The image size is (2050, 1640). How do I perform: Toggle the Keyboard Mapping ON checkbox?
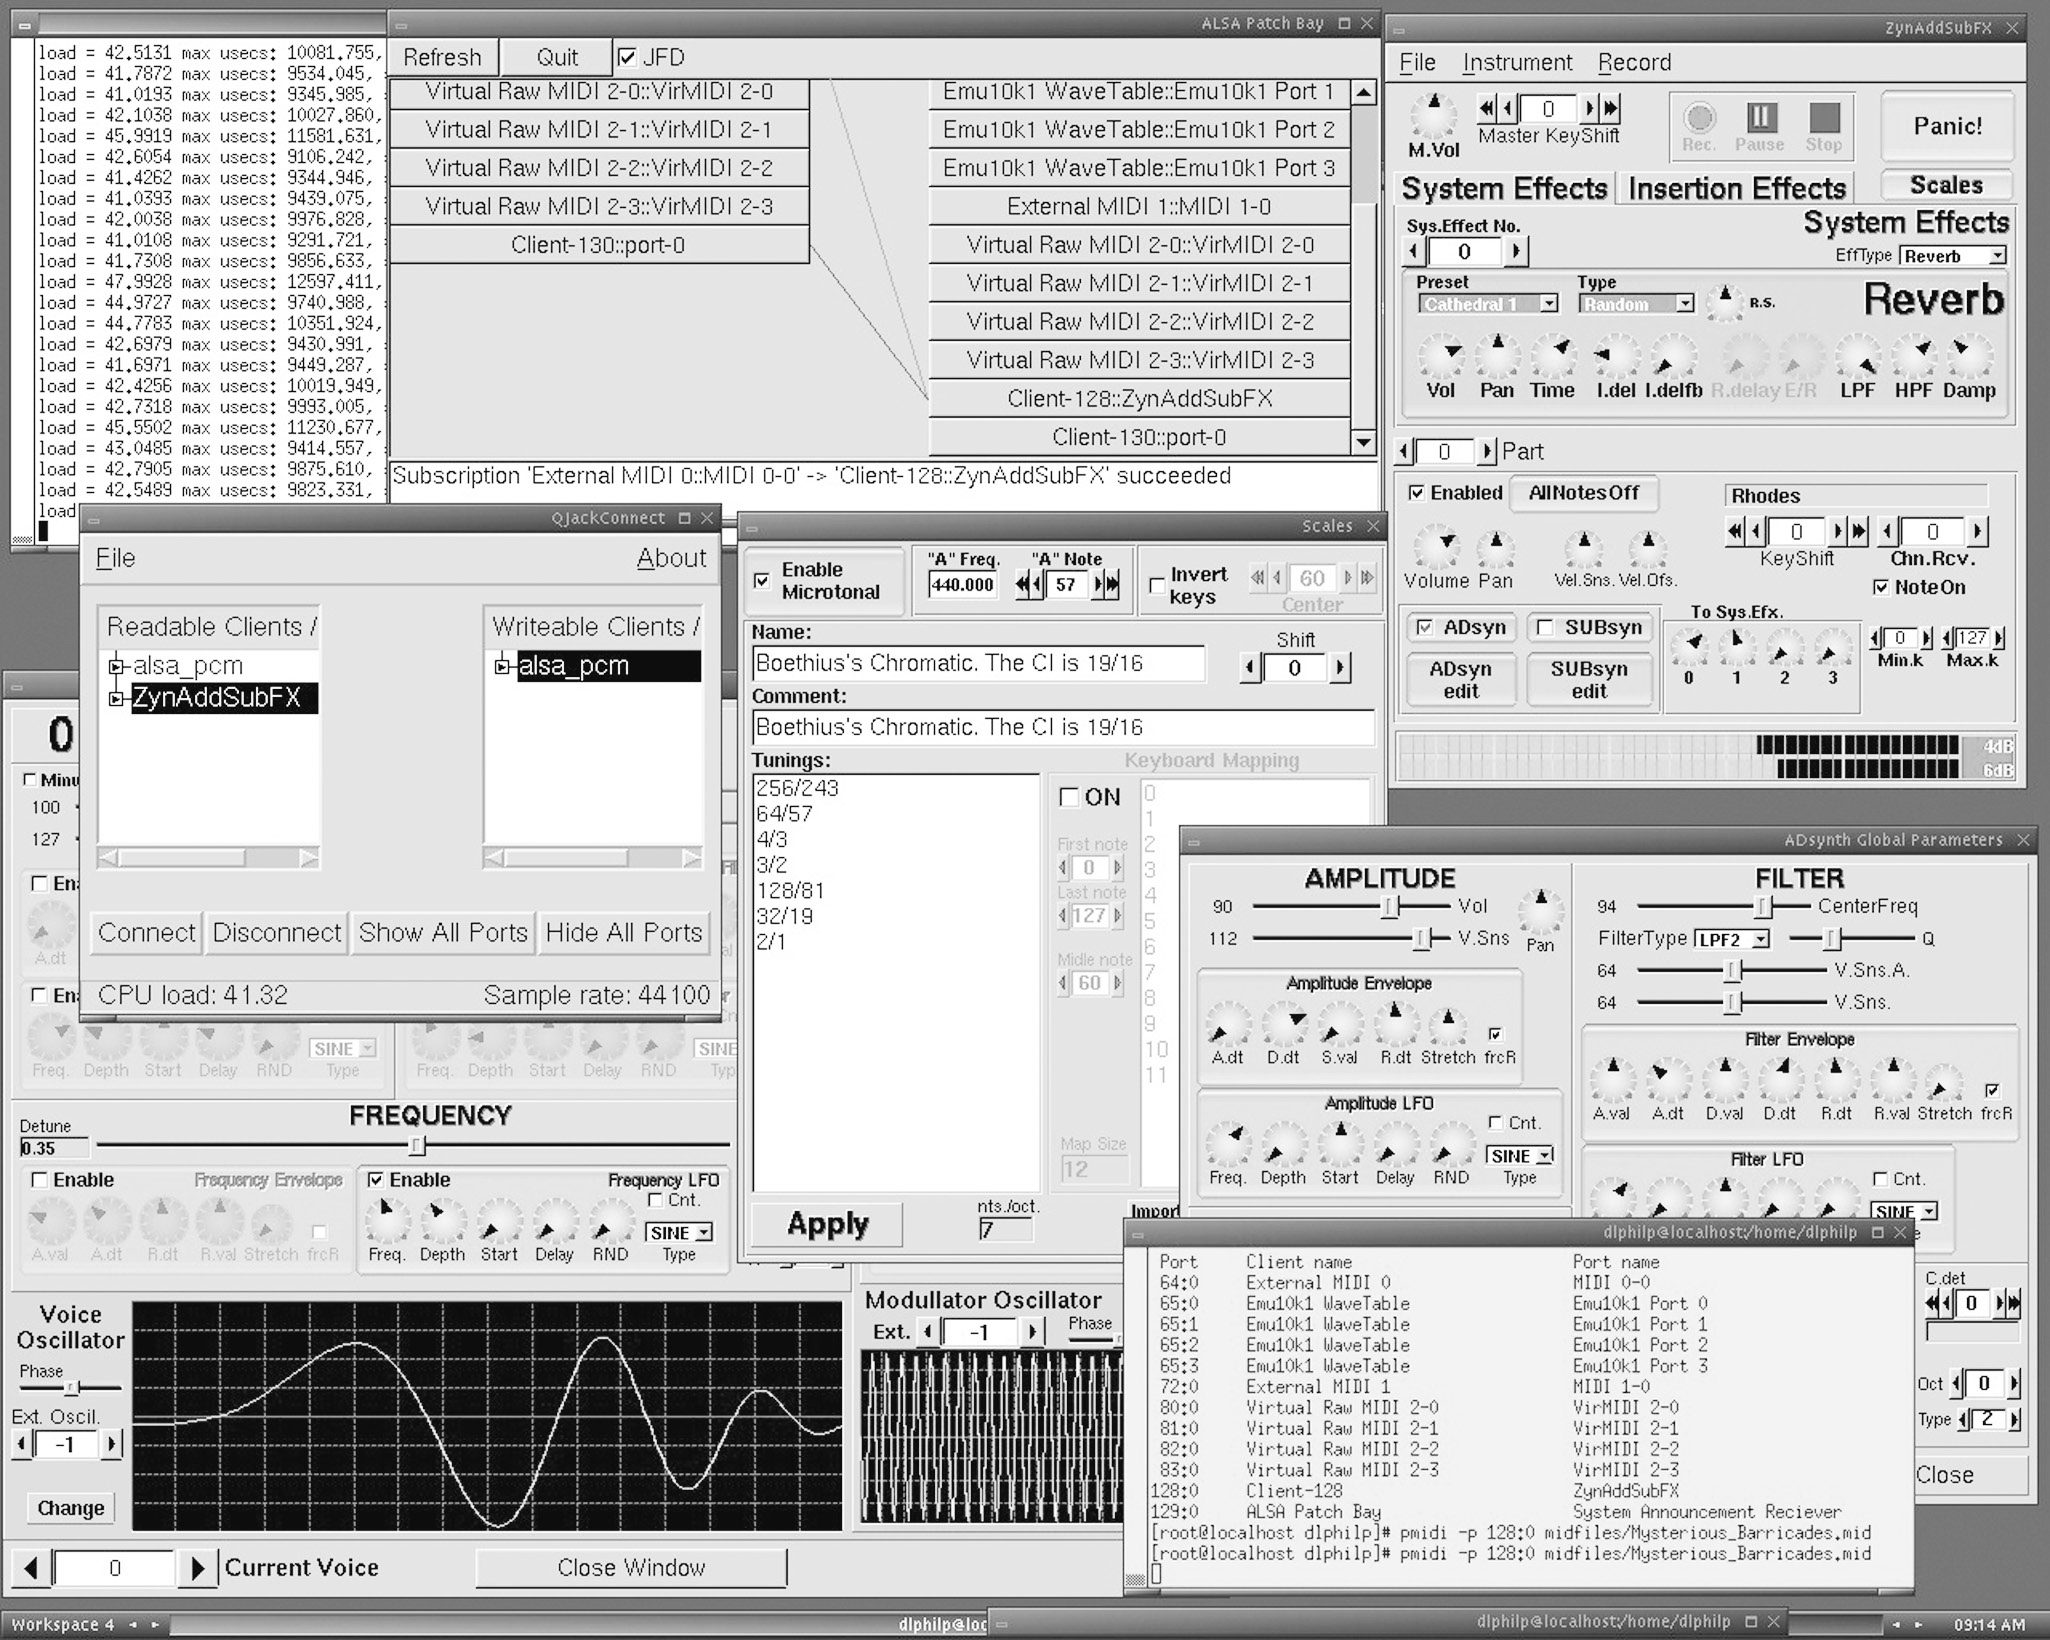[1069, 797]
